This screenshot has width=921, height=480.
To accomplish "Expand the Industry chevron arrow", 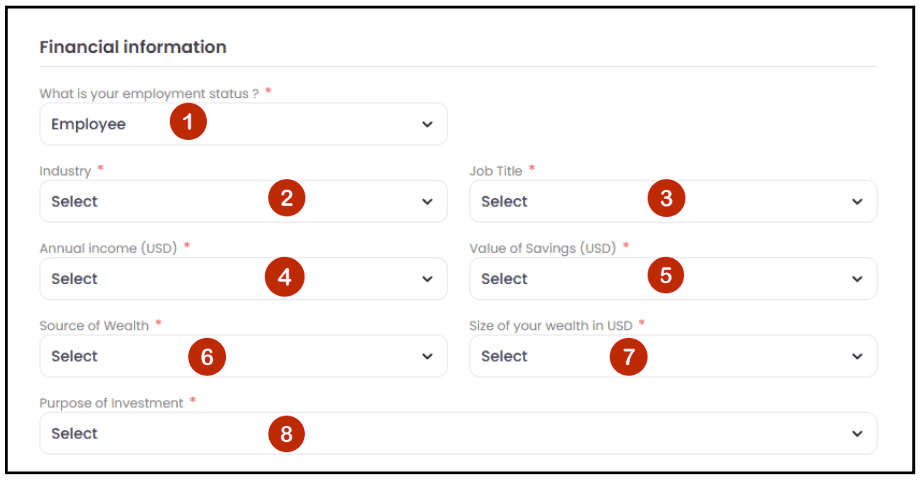I will [427, 202].
